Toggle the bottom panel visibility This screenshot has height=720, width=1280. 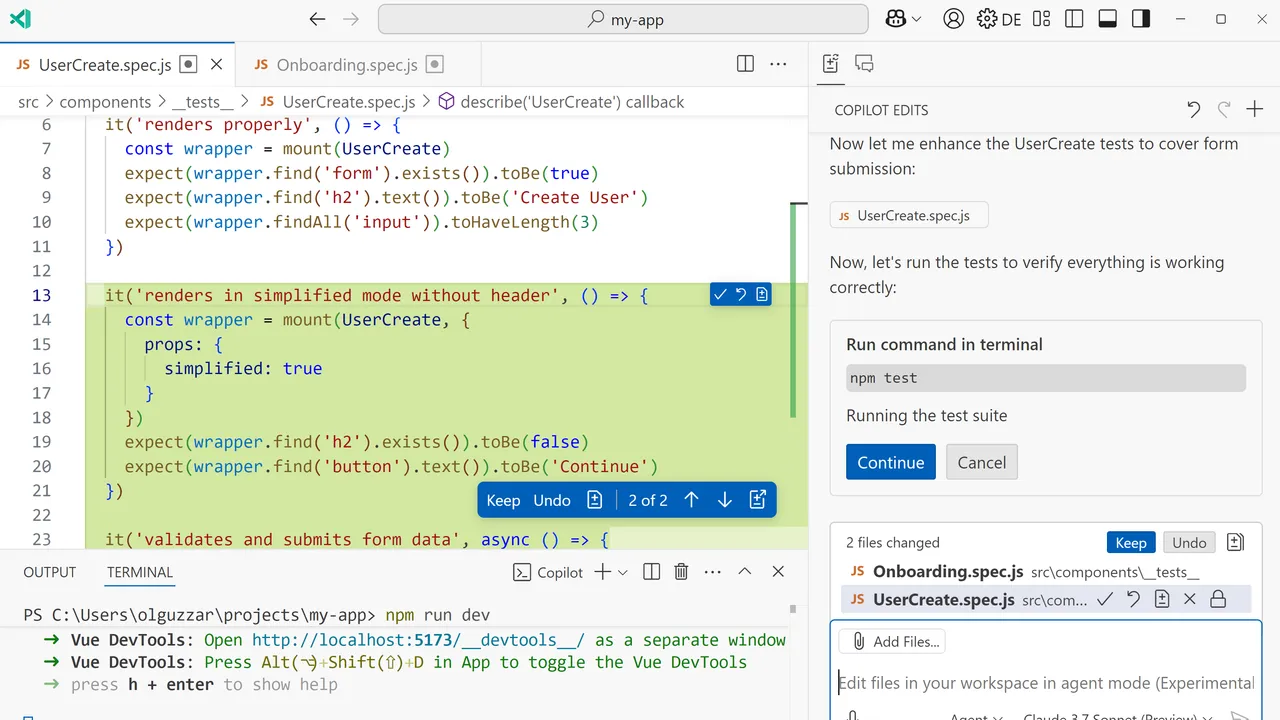pyautogui.click(x=1107, y=19)
